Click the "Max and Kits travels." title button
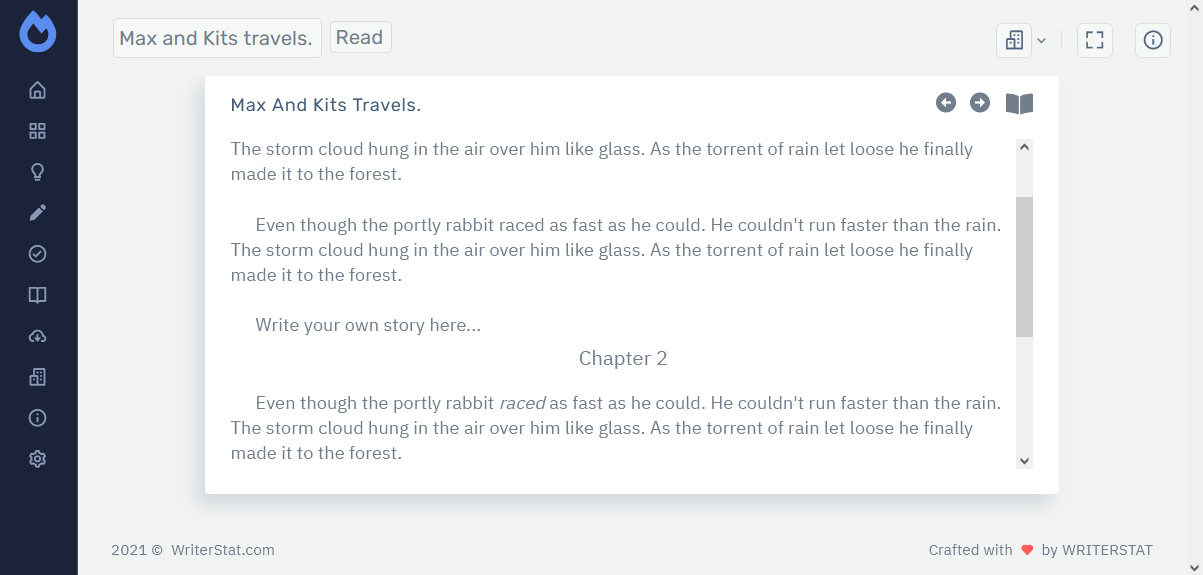Image resolution: width=1203 pixels, height=575 pixels. tap(217, 39)
